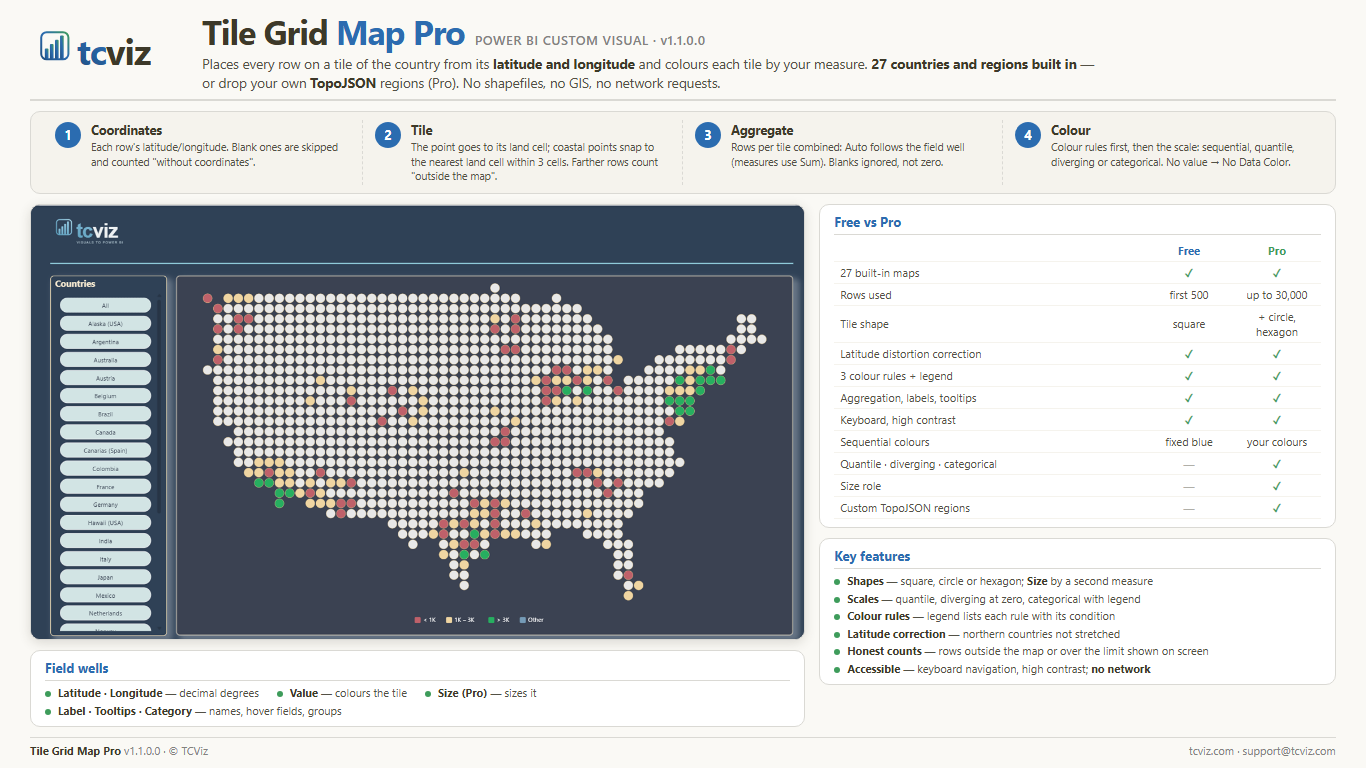
Task: Select Canarias (Spain) slicer button
Action: coord(105,450)
